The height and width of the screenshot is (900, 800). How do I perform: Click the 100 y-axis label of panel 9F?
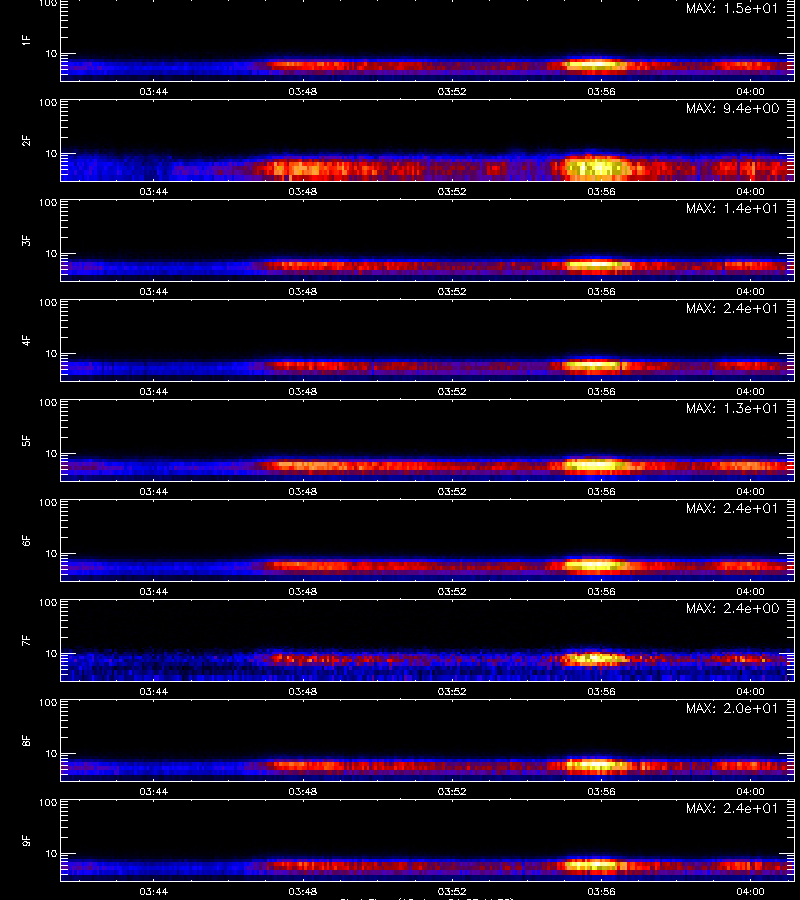(x=48, y=803)
